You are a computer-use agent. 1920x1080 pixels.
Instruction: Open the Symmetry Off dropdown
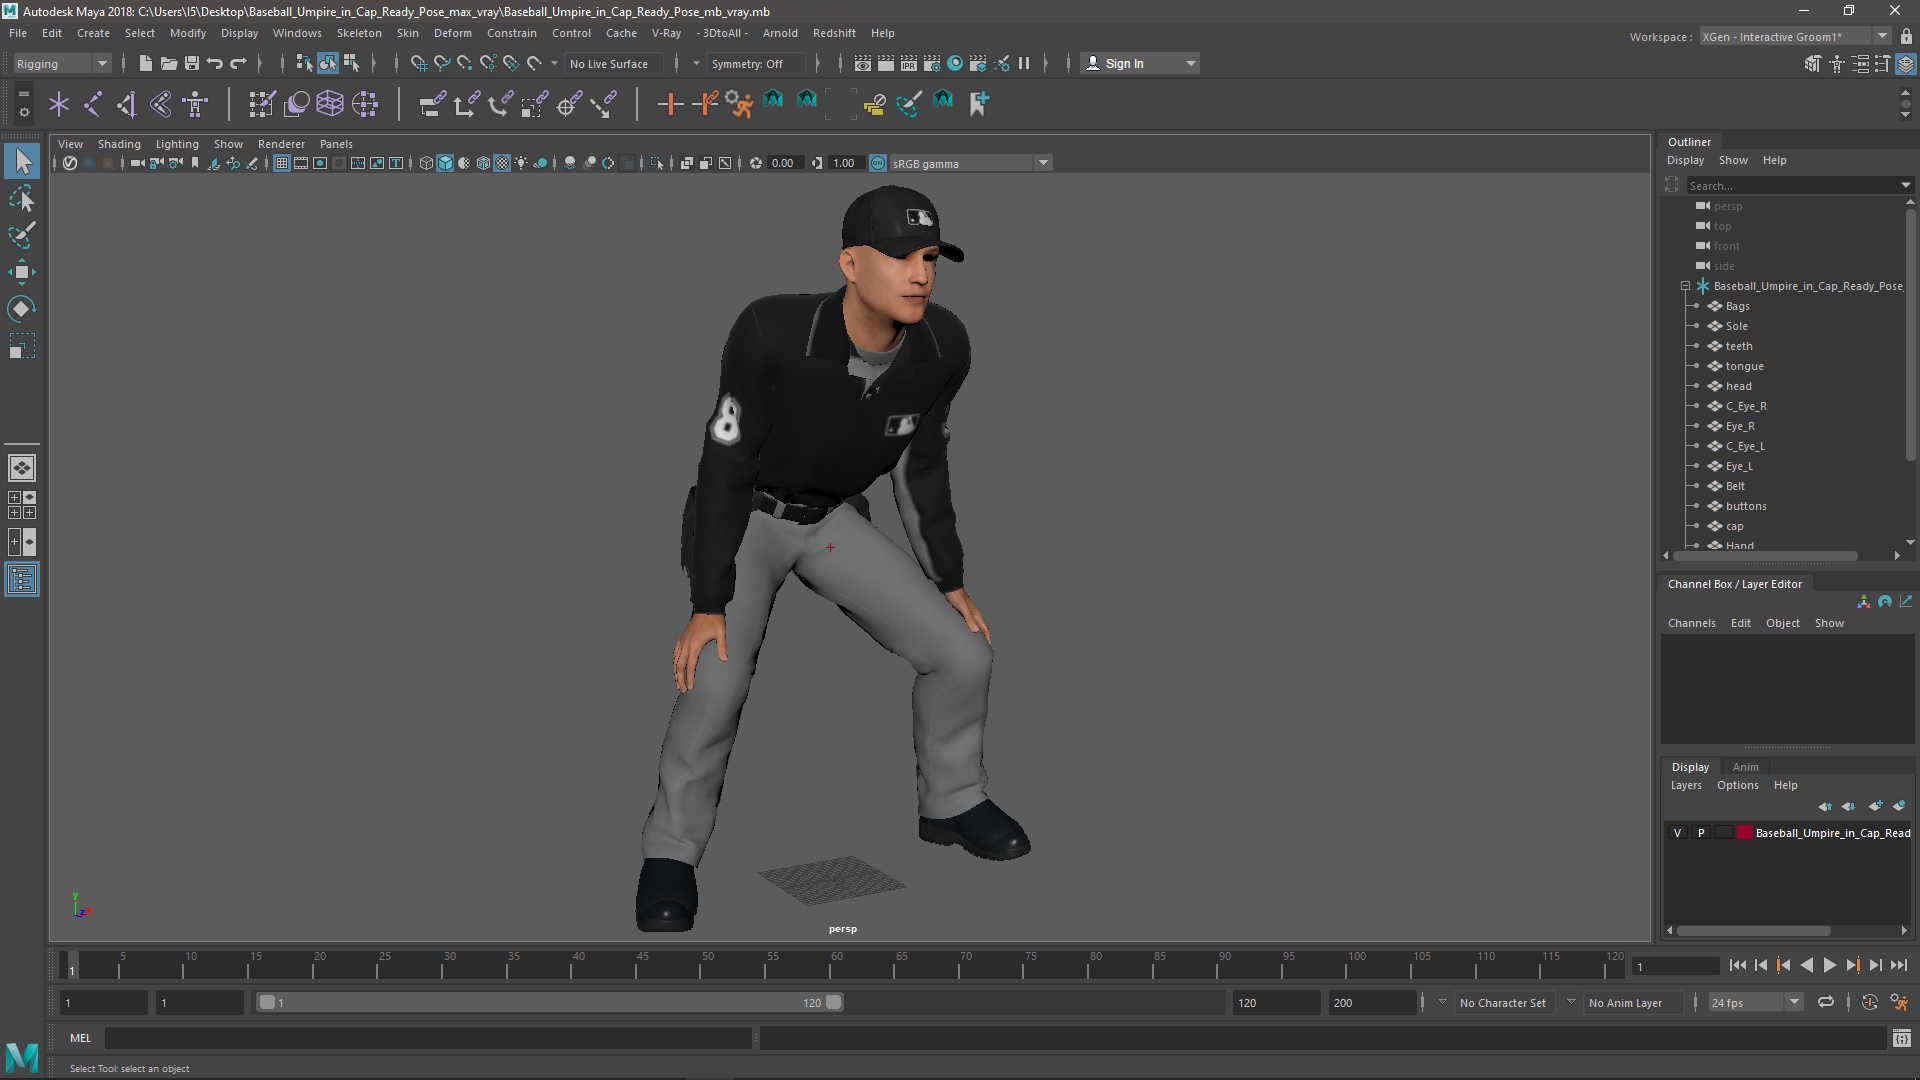[756, 64]
